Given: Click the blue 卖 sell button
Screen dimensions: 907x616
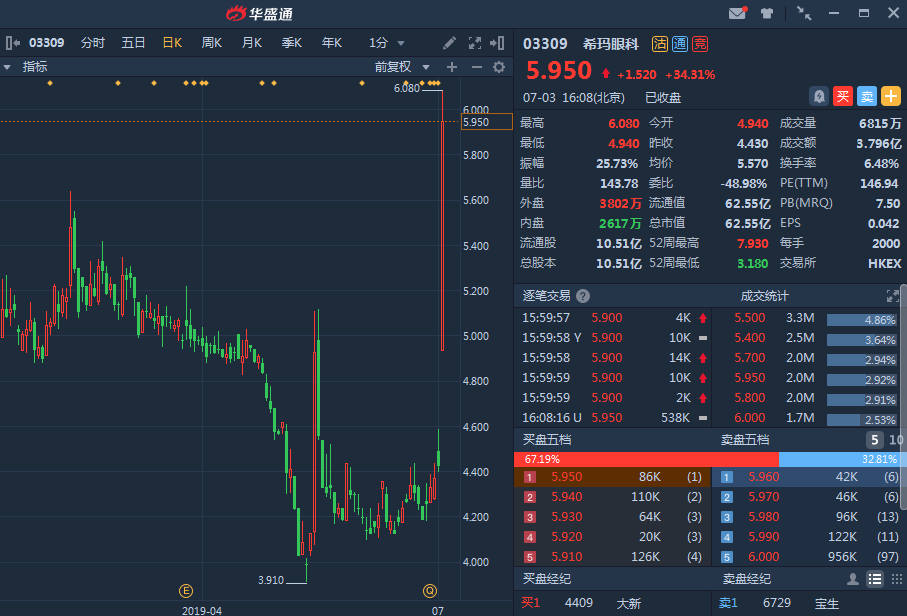Looking at the screenshot, I should click(867, 96).
